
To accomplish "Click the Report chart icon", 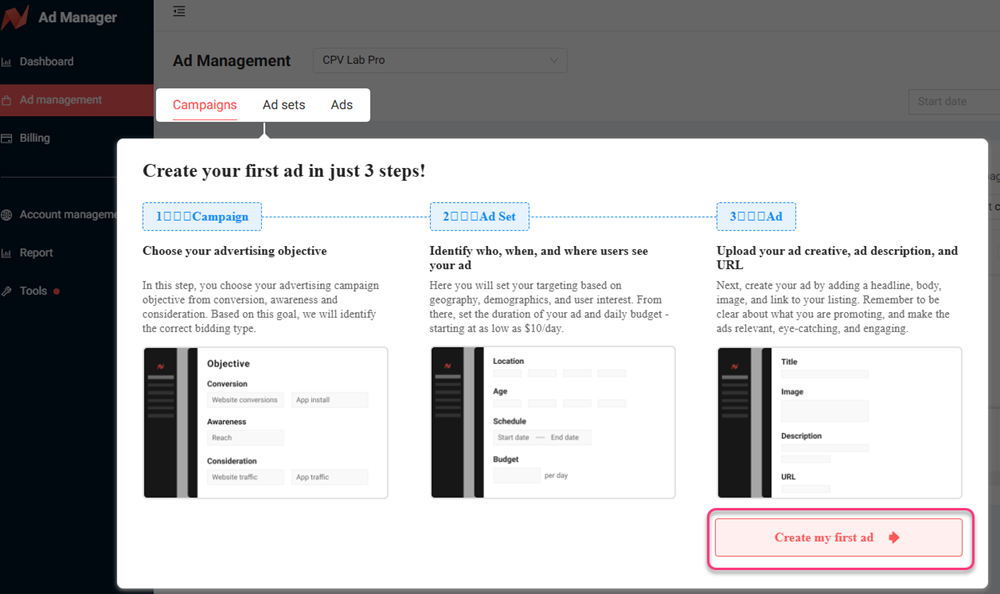I will pos(7,253).
